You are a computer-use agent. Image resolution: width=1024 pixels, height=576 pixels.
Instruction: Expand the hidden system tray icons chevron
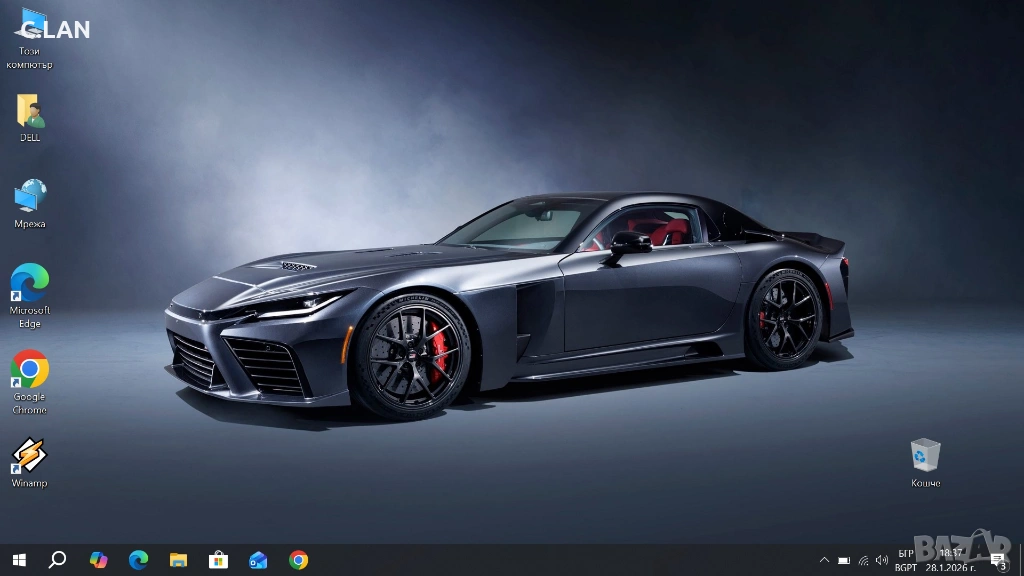coord(824,560)
